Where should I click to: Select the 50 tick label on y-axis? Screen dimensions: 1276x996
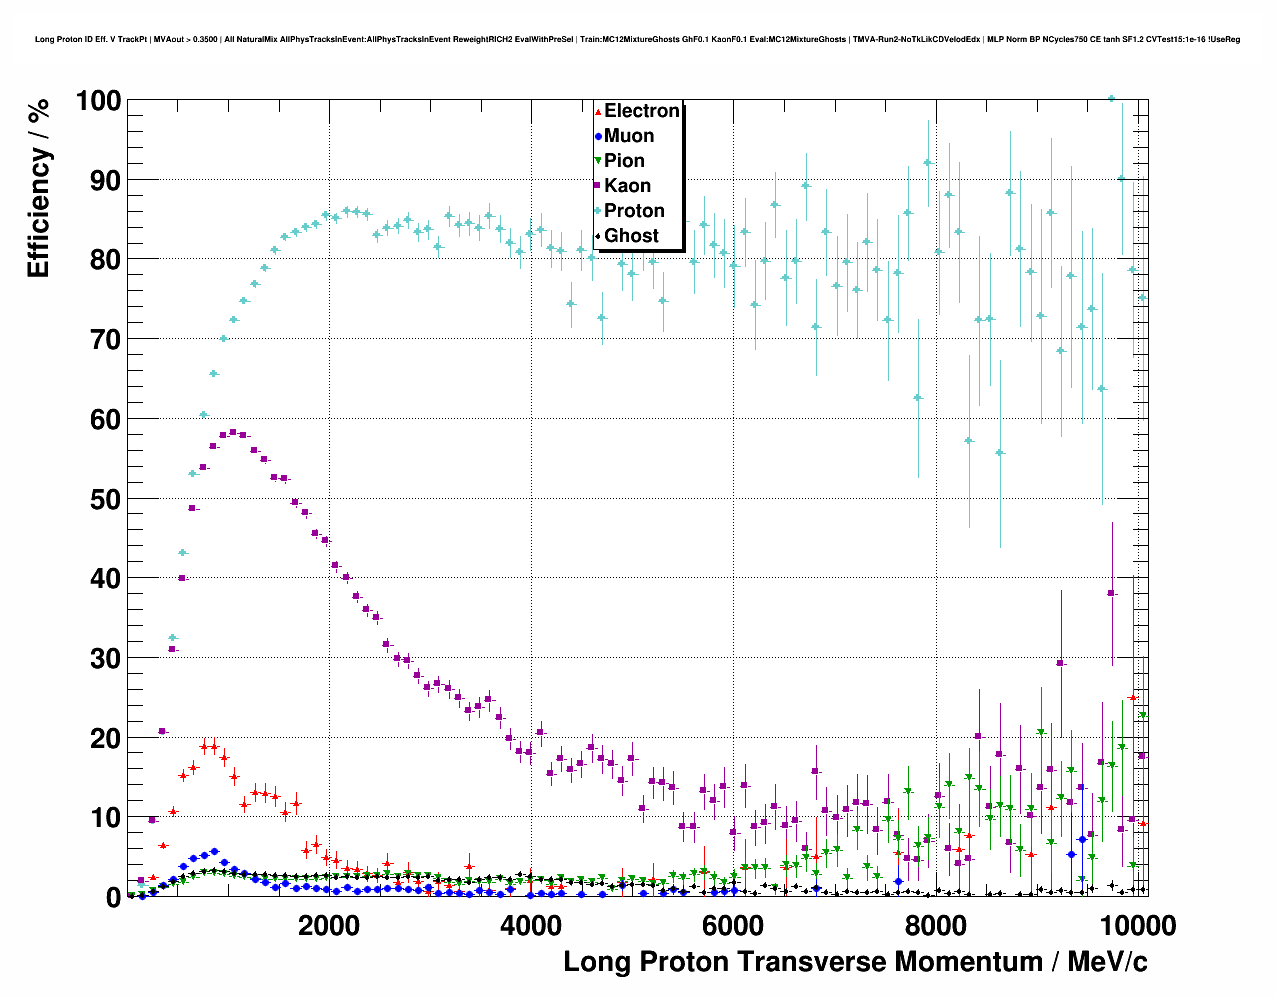point(104,499)
